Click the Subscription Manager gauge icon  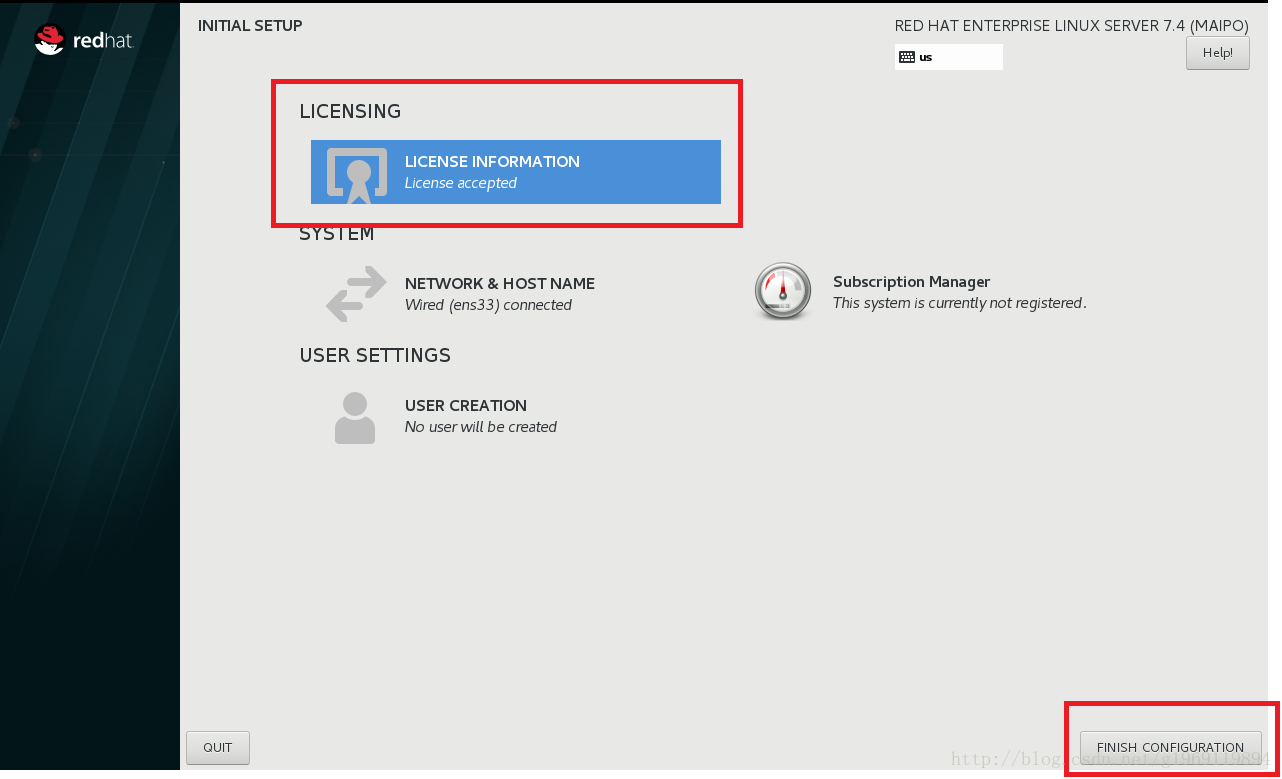click(782, 292)
